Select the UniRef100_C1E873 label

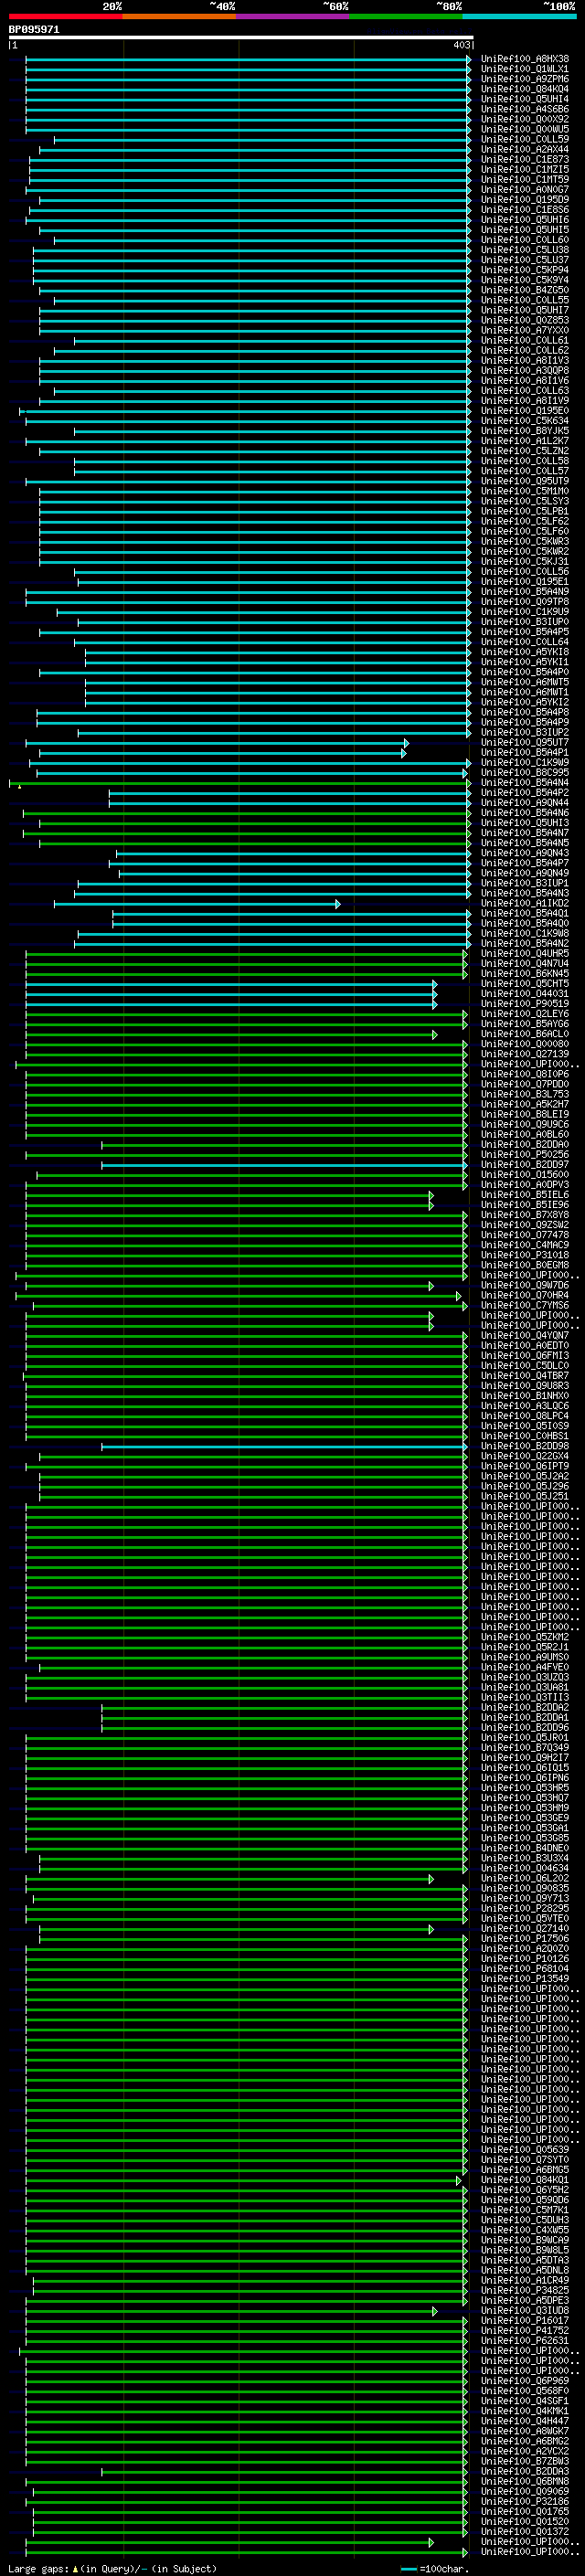[524, 159]
